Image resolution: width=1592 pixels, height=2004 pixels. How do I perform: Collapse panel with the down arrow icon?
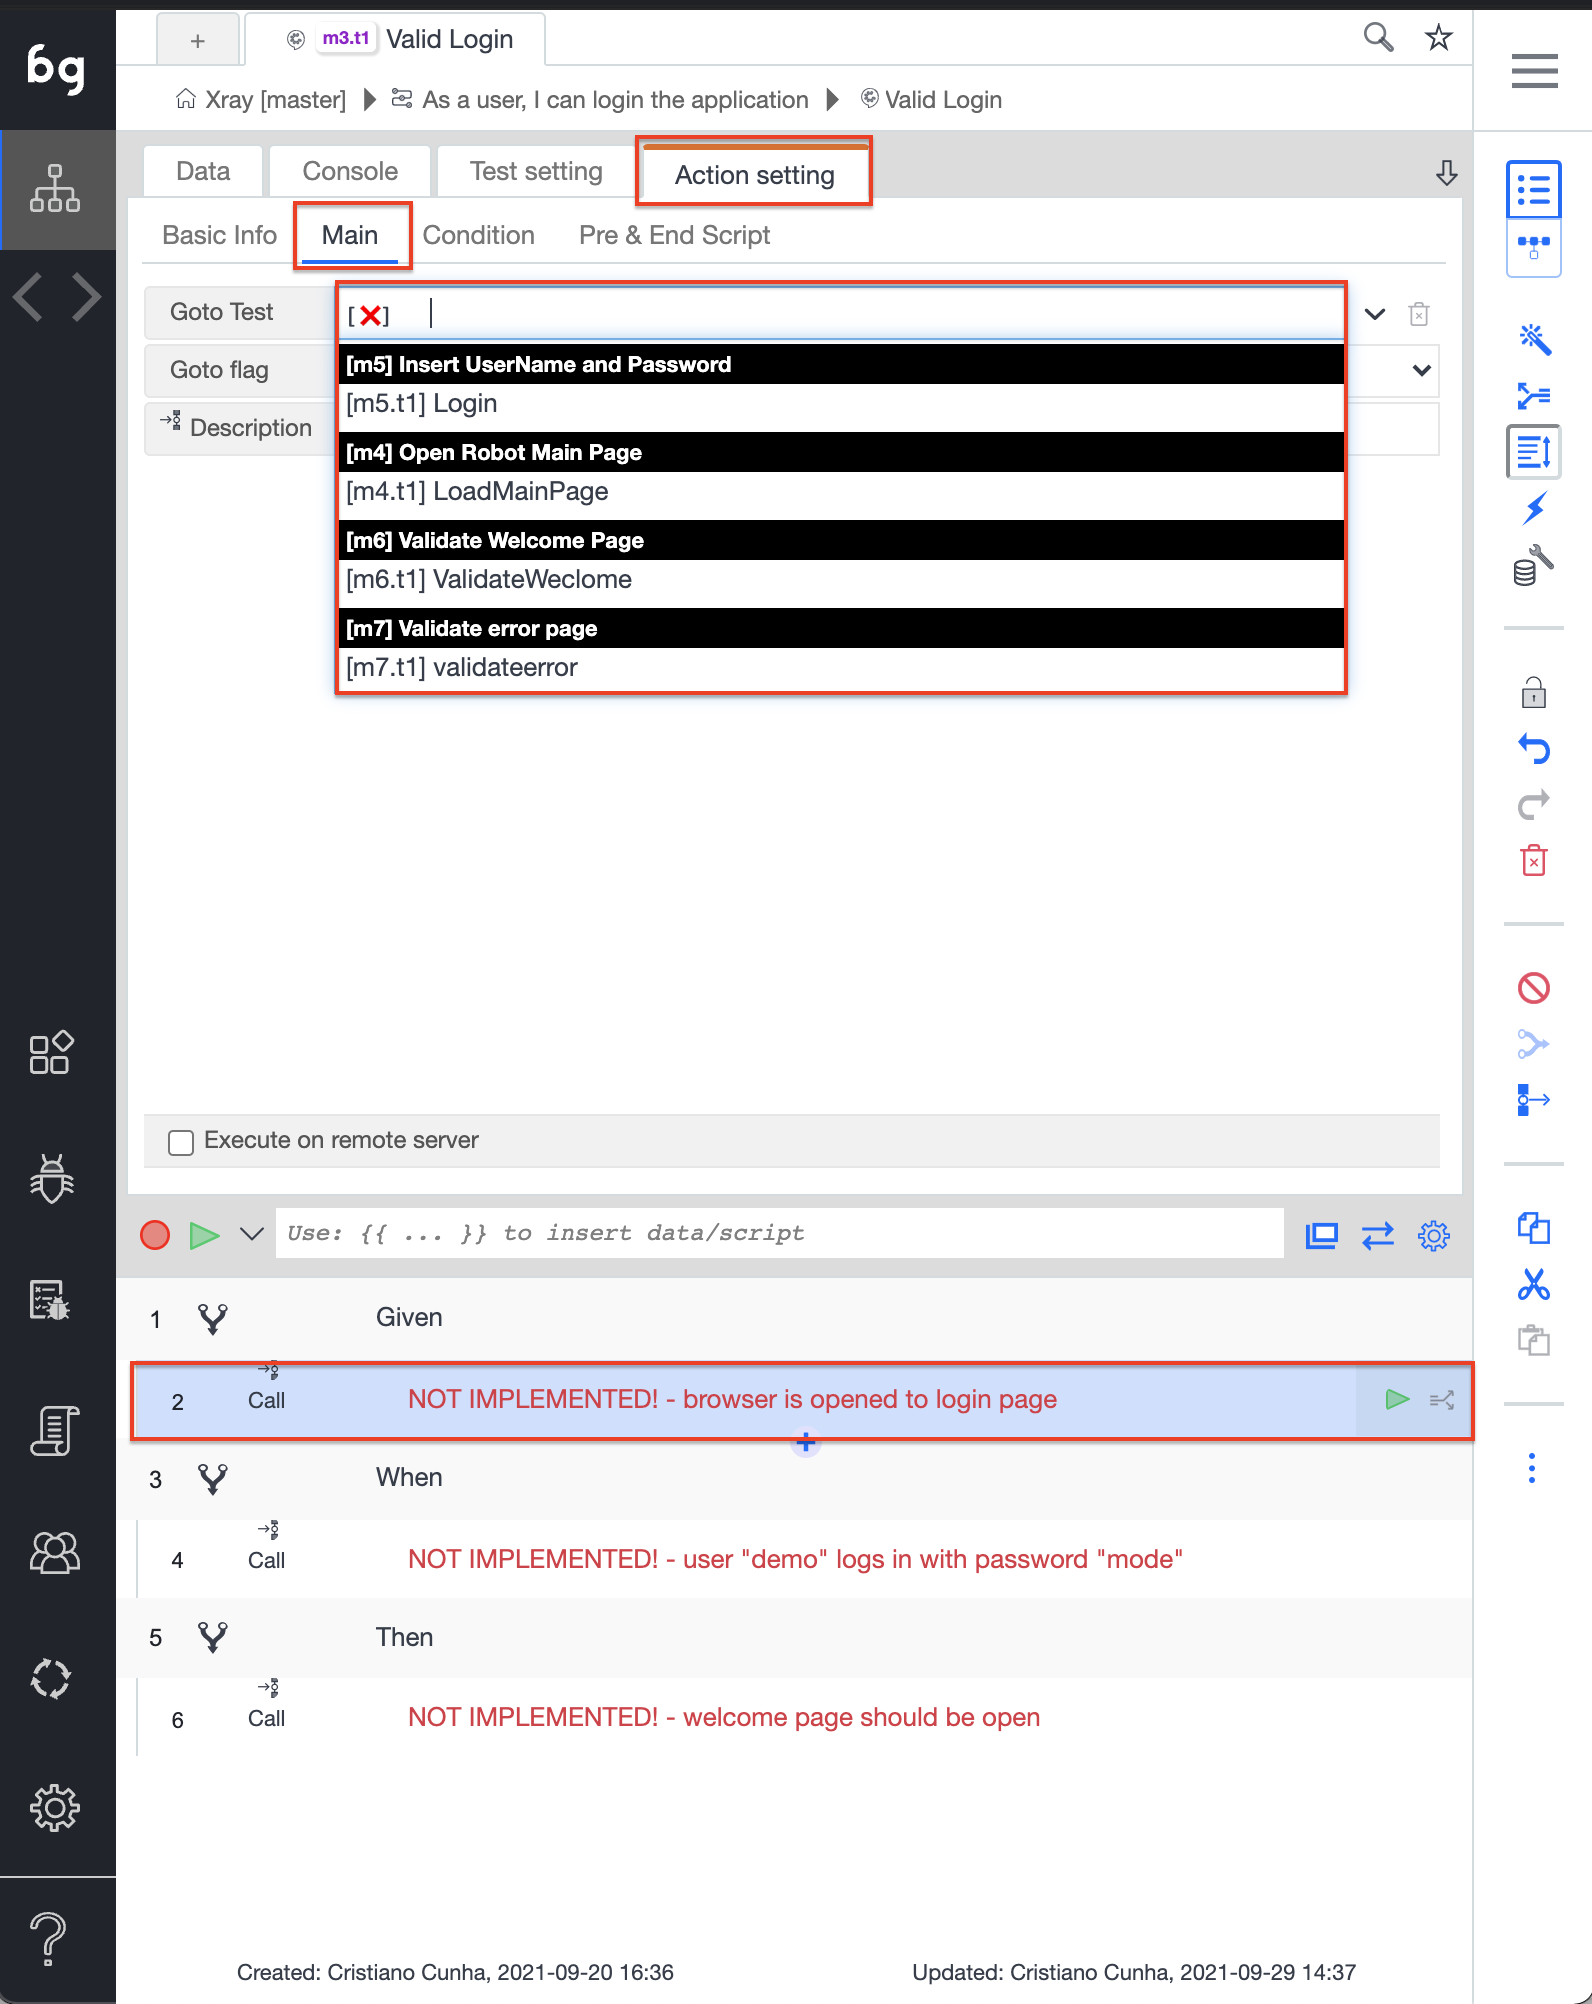[x=1446, y=172]
